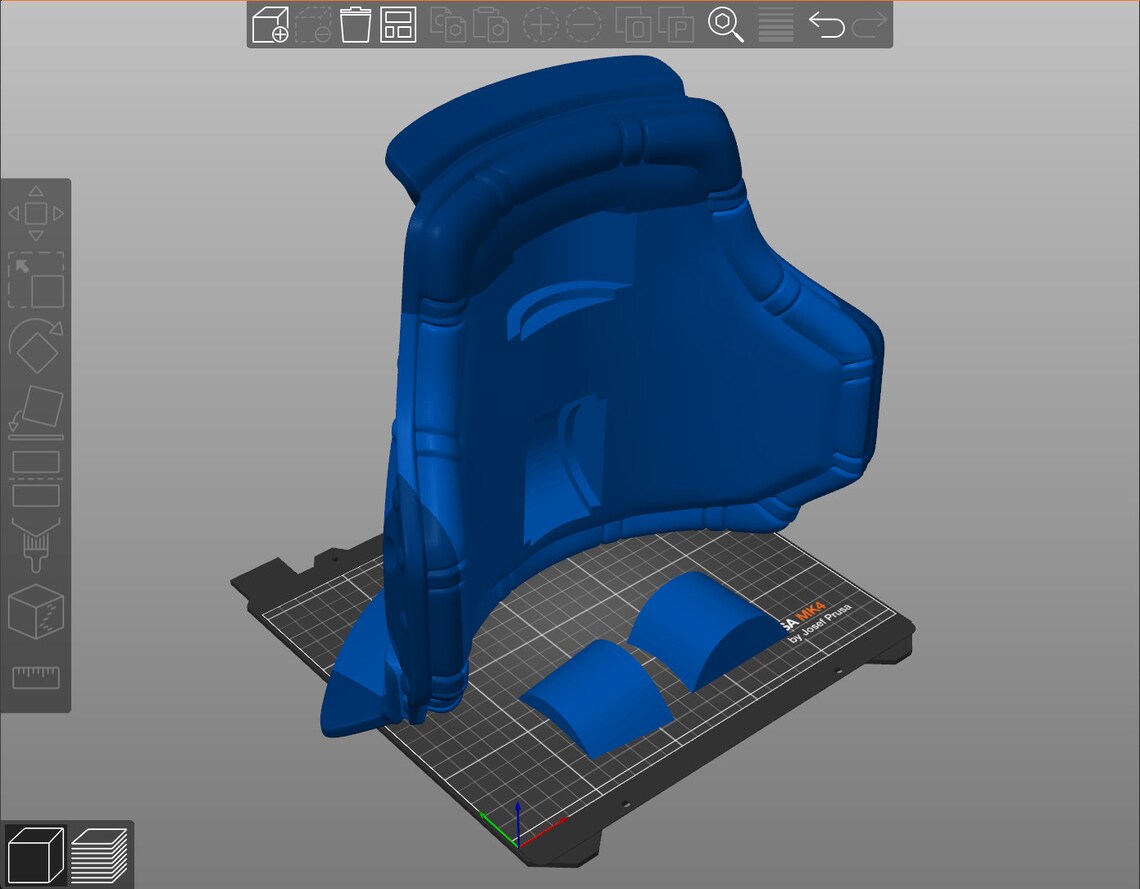Select the Place on face tool
The width and height of the screenshot is (1140, 889).
pos(36,413)
